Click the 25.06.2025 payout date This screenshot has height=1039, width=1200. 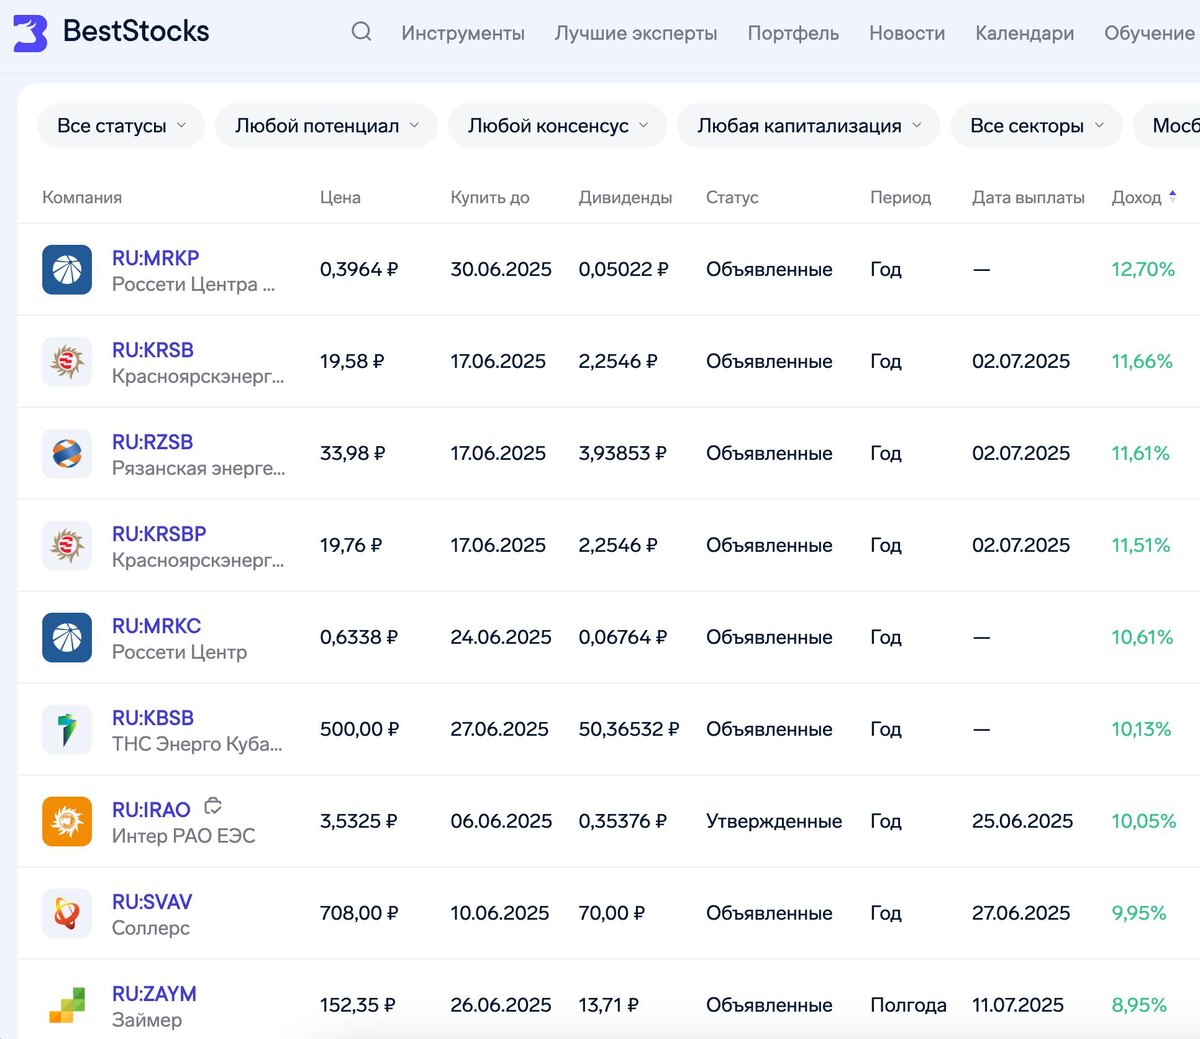(x=1022, y=822)
